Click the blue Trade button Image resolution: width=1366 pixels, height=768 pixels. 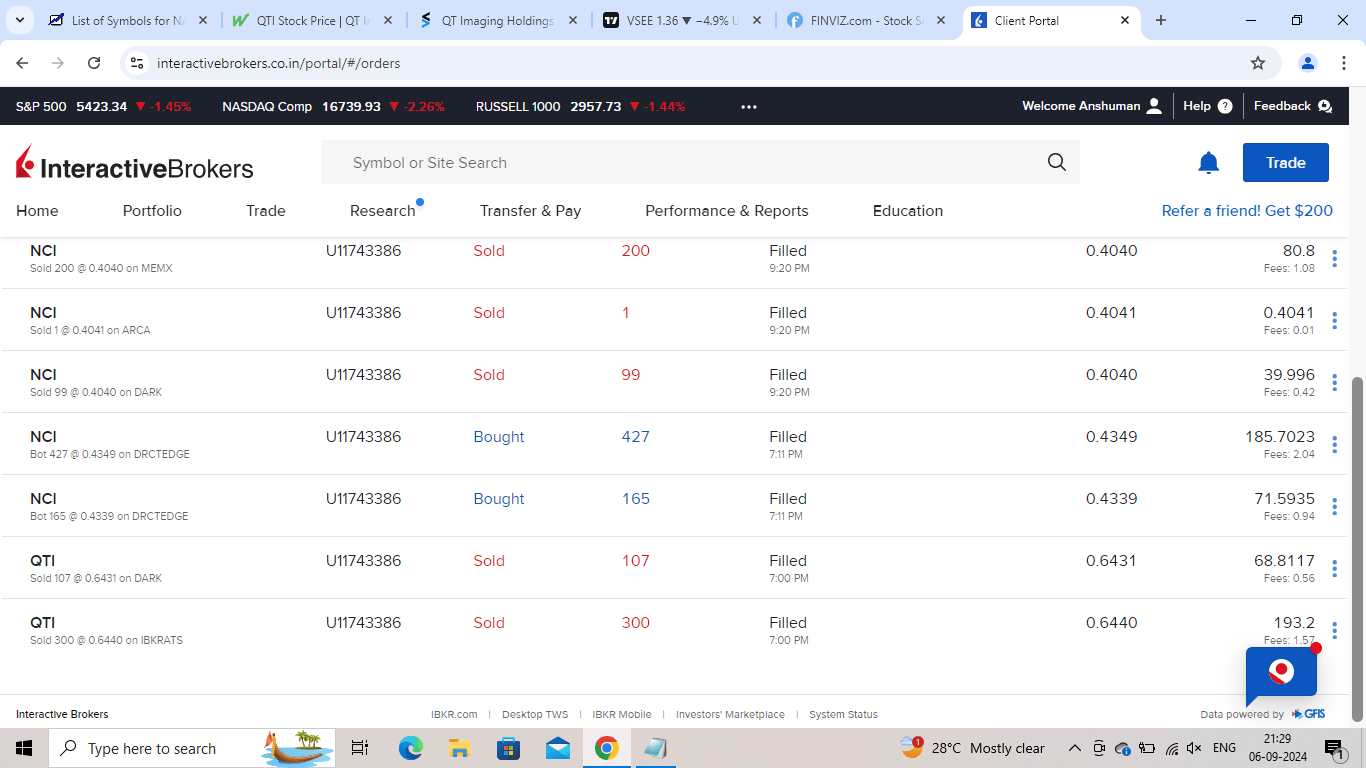click(x=1286, y=163)
